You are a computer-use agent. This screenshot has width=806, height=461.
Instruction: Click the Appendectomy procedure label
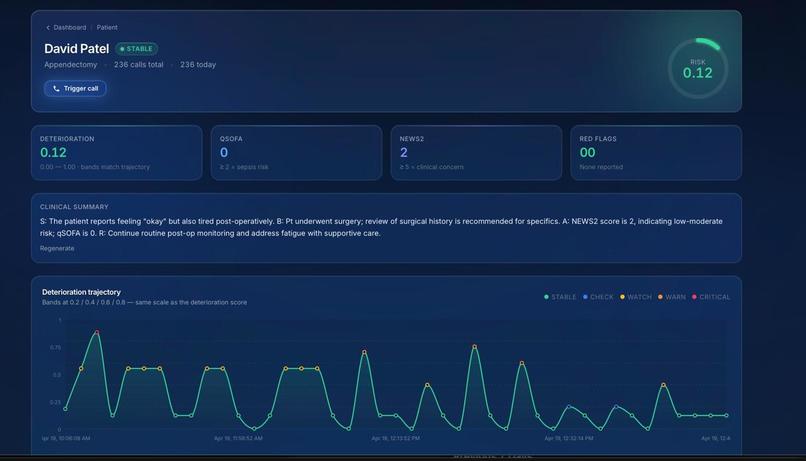(70, 65)
